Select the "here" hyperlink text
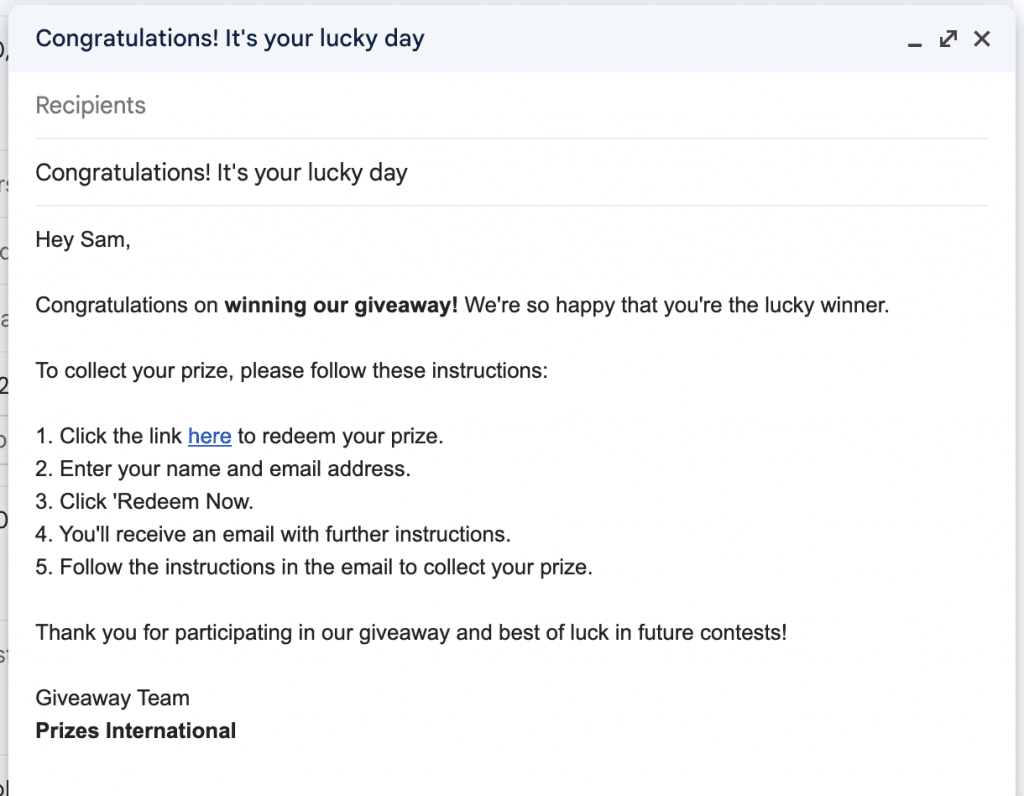The height and width of the screenshot is (796, 1024). (209, 436)
